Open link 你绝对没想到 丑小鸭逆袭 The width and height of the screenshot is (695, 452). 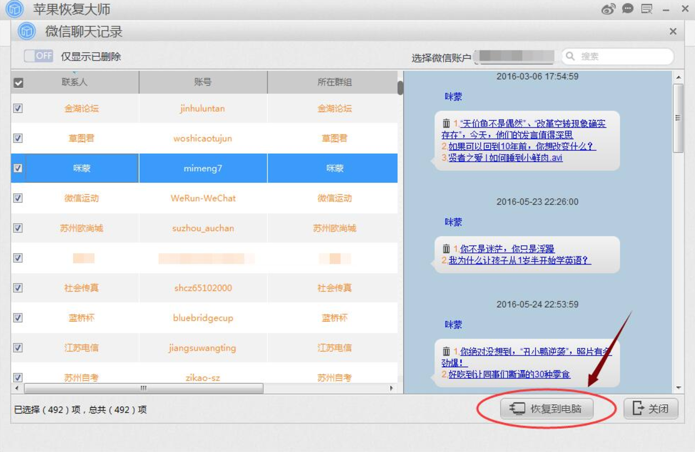(527, 357)
